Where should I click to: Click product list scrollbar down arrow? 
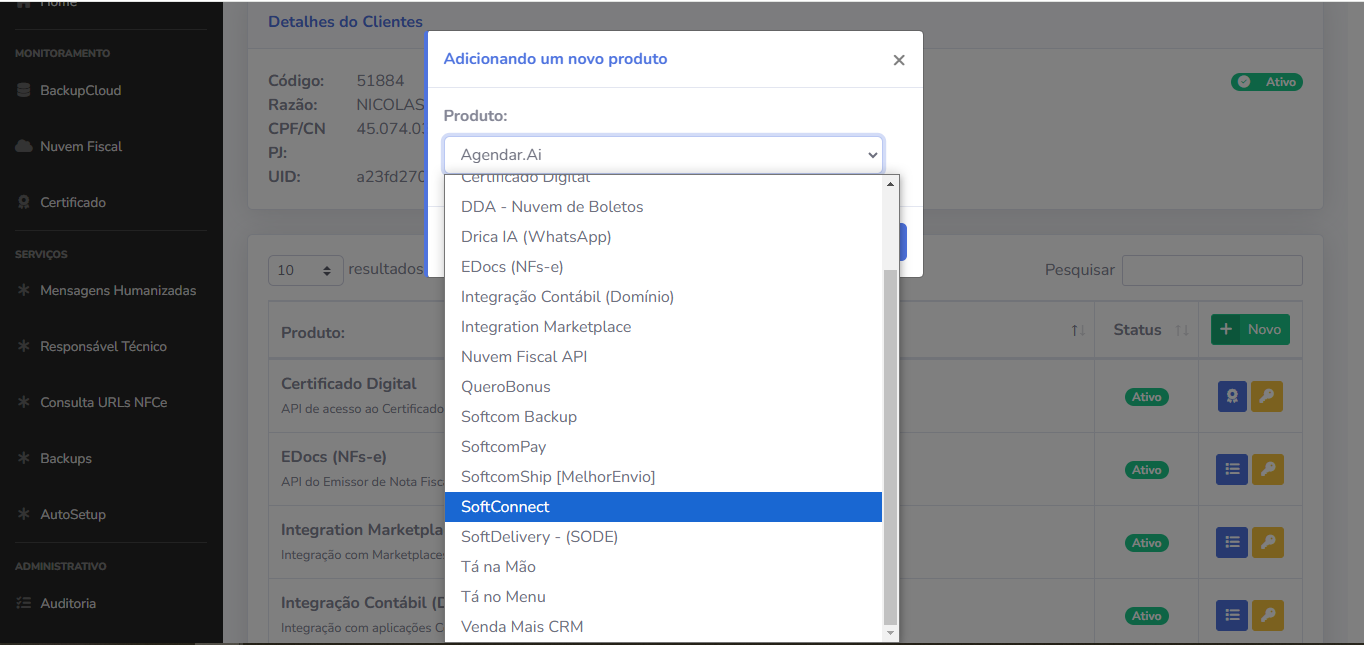click(890, 632)
